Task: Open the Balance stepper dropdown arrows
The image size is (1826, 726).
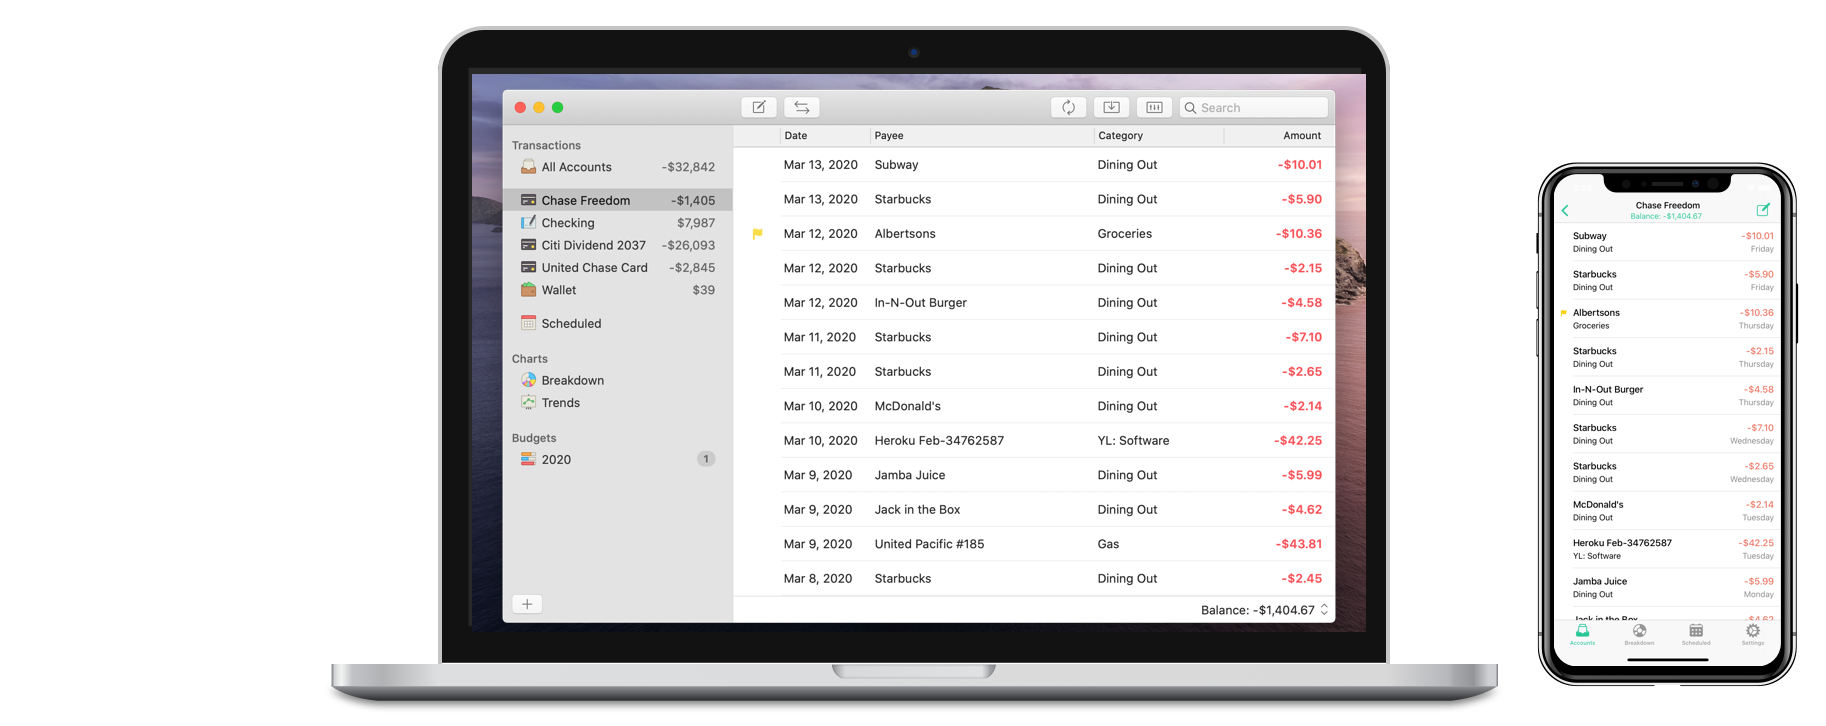Action: [x=1324, y=610]
